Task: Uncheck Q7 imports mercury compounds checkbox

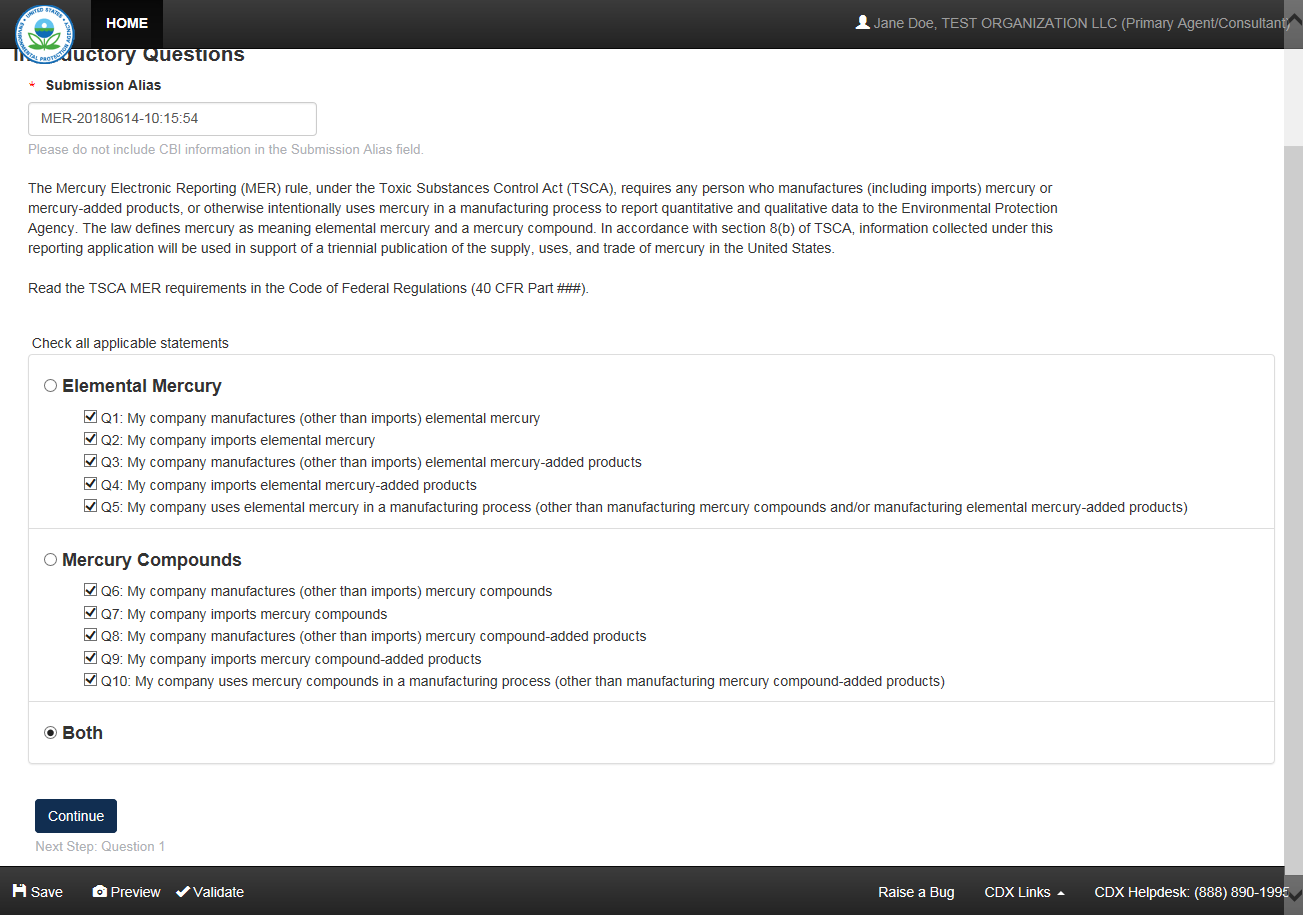Action: click(x=91, y=613)
